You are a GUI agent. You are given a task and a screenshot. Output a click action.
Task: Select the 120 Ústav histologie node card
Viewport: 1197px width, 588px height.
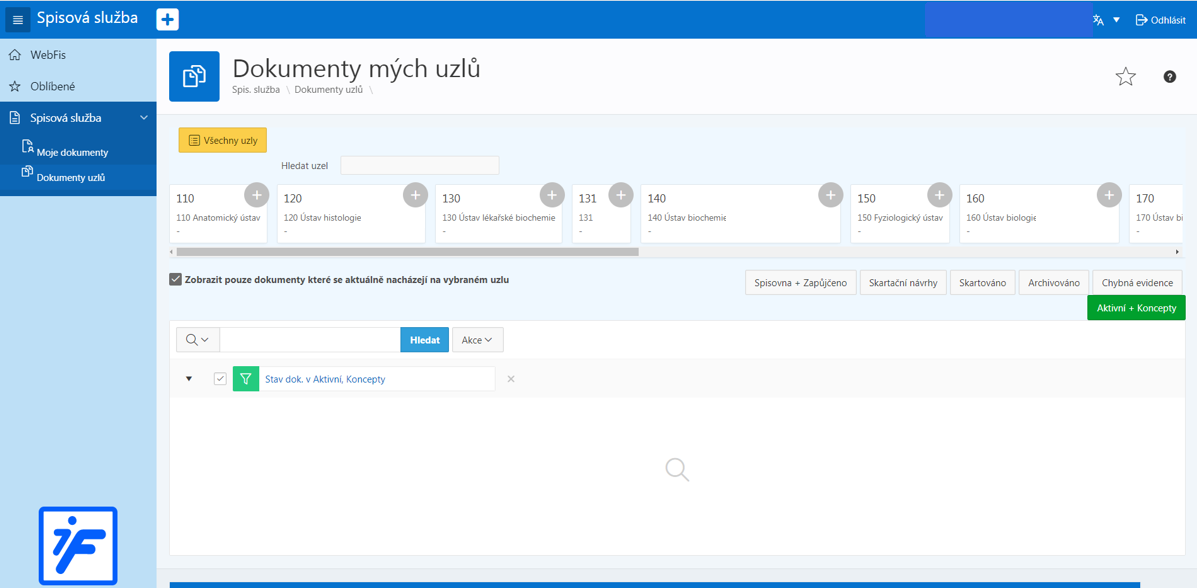tap(350, 214)
